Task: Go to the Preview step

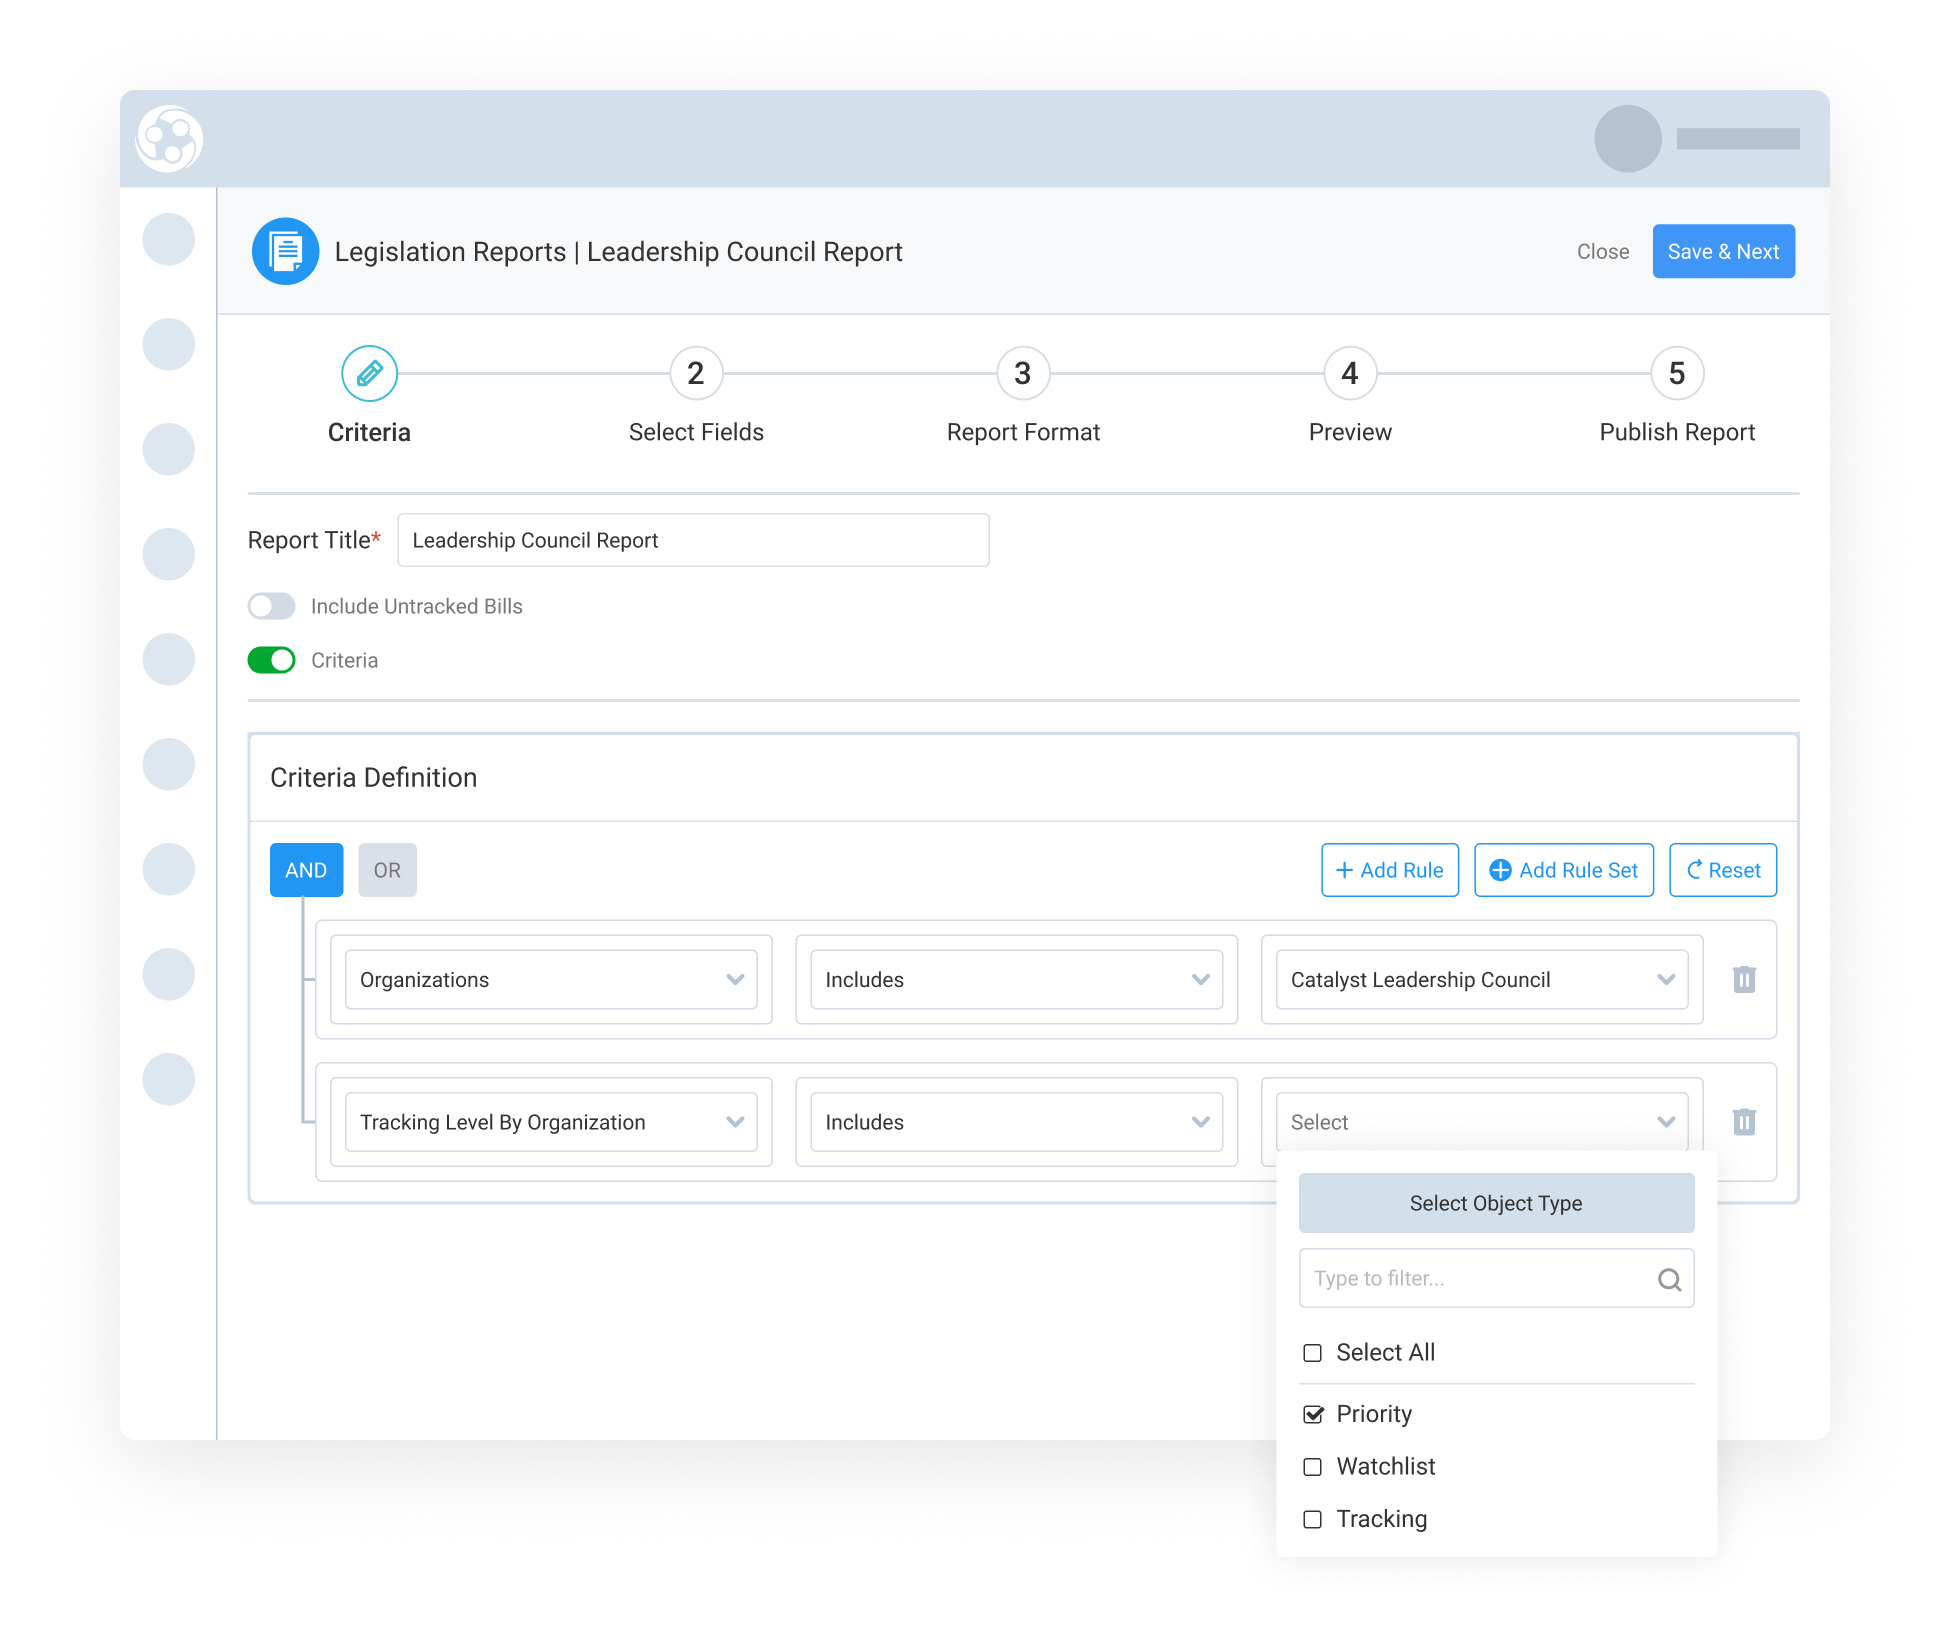Action: [1350, 373]
